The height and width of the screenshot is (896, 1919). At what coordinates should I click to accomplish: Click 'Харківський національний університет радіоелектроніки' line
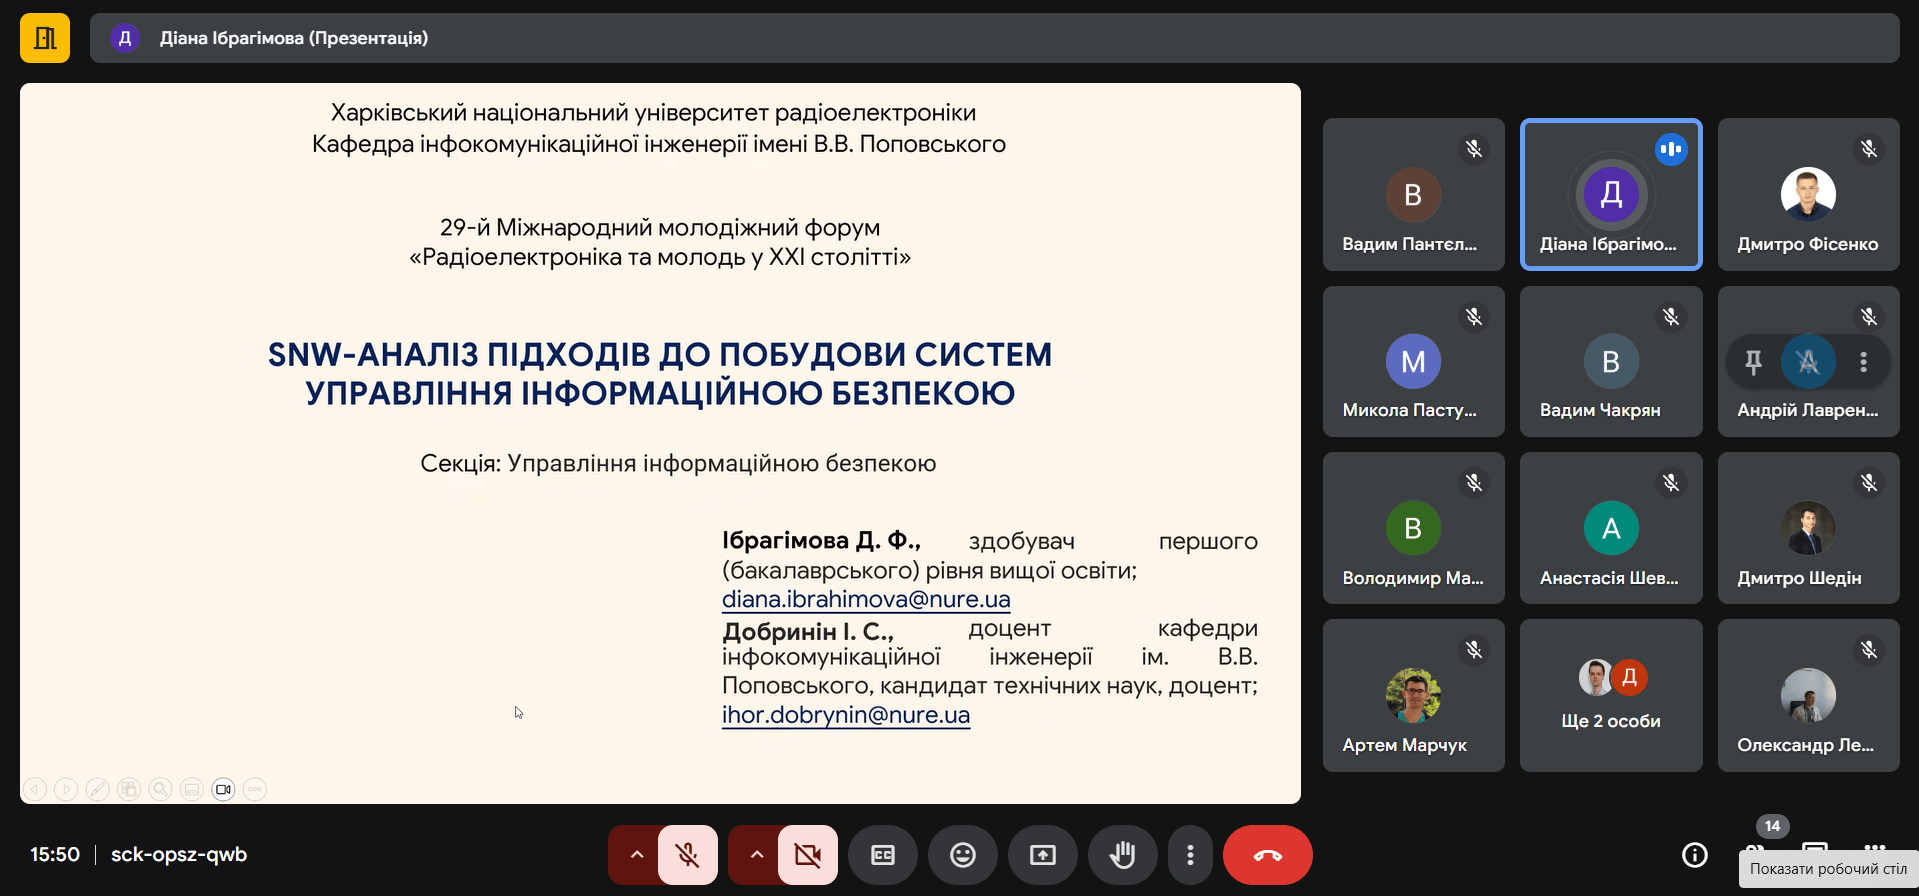(x=654, y=113)
